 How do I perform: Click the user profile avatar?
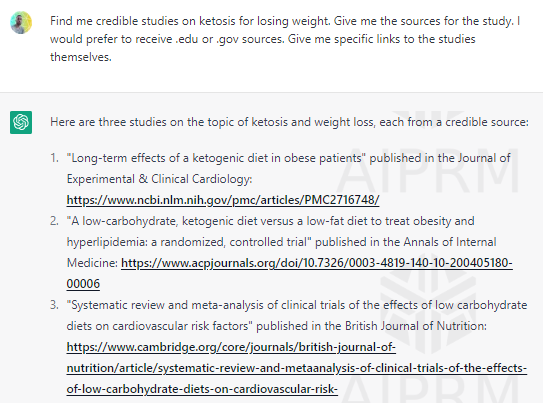tap(21, 23)
